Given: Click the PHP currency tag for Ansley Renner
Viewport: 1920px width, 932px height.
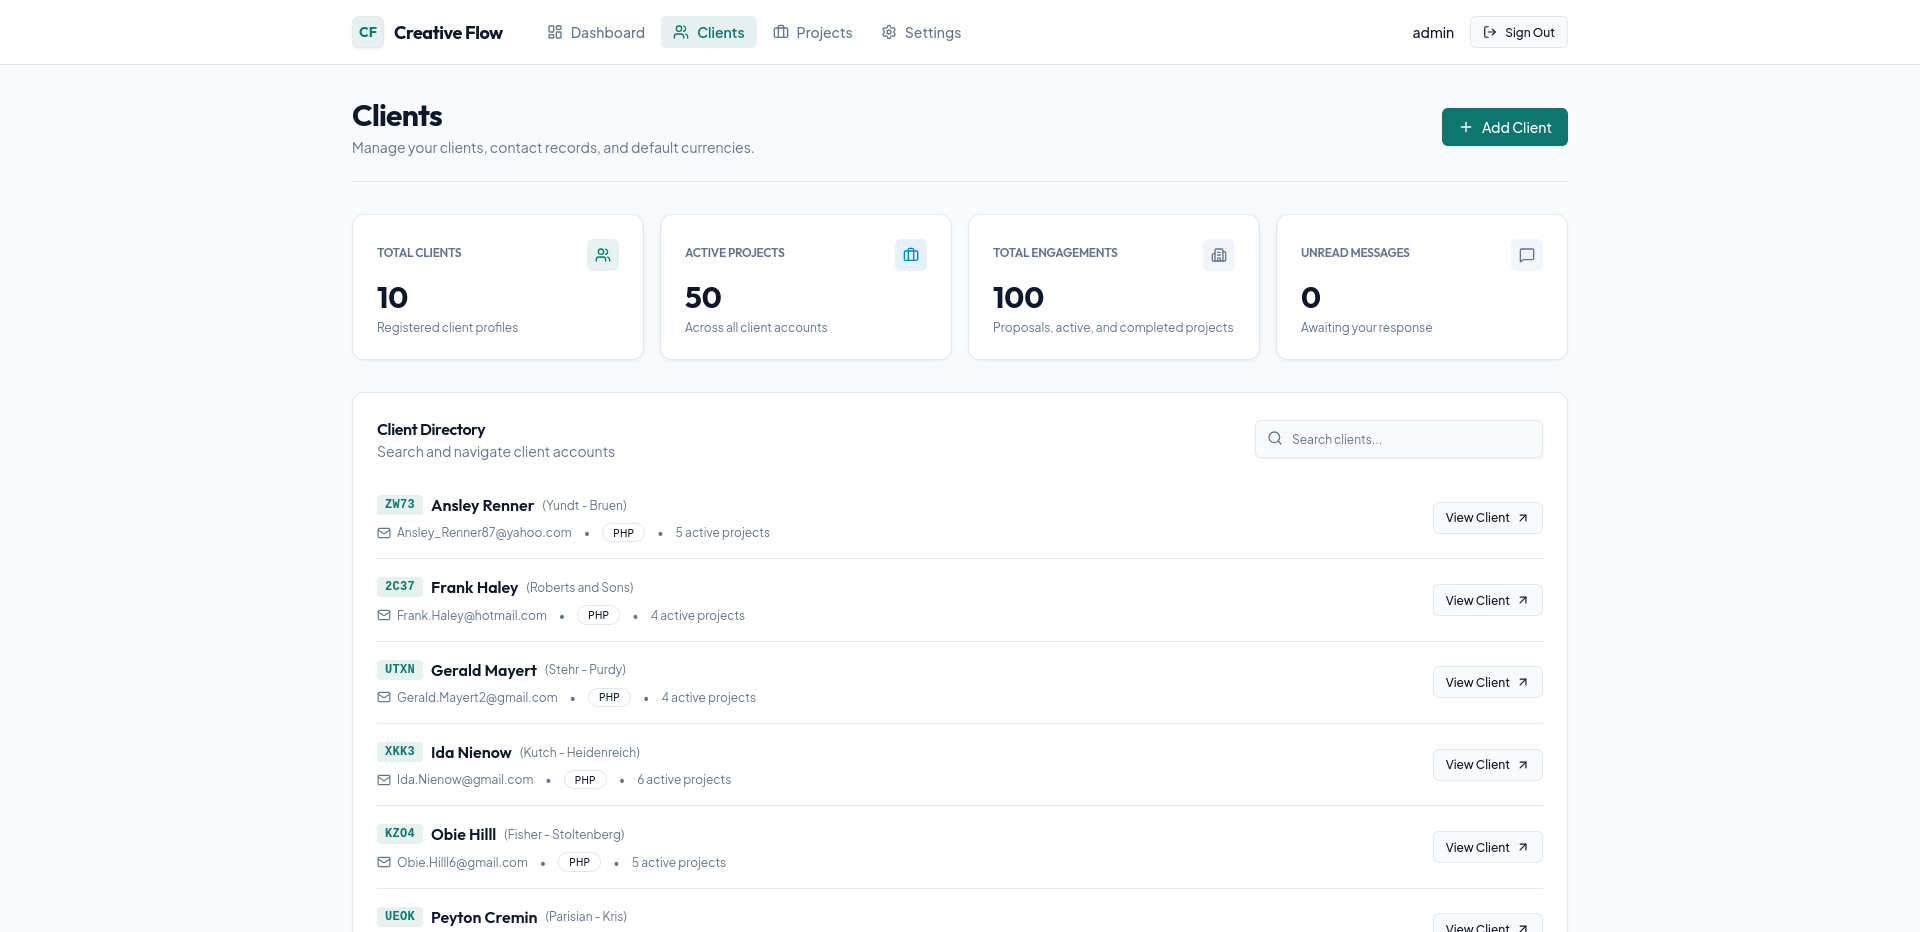Looking at the screenshot, I should (623, 533).
